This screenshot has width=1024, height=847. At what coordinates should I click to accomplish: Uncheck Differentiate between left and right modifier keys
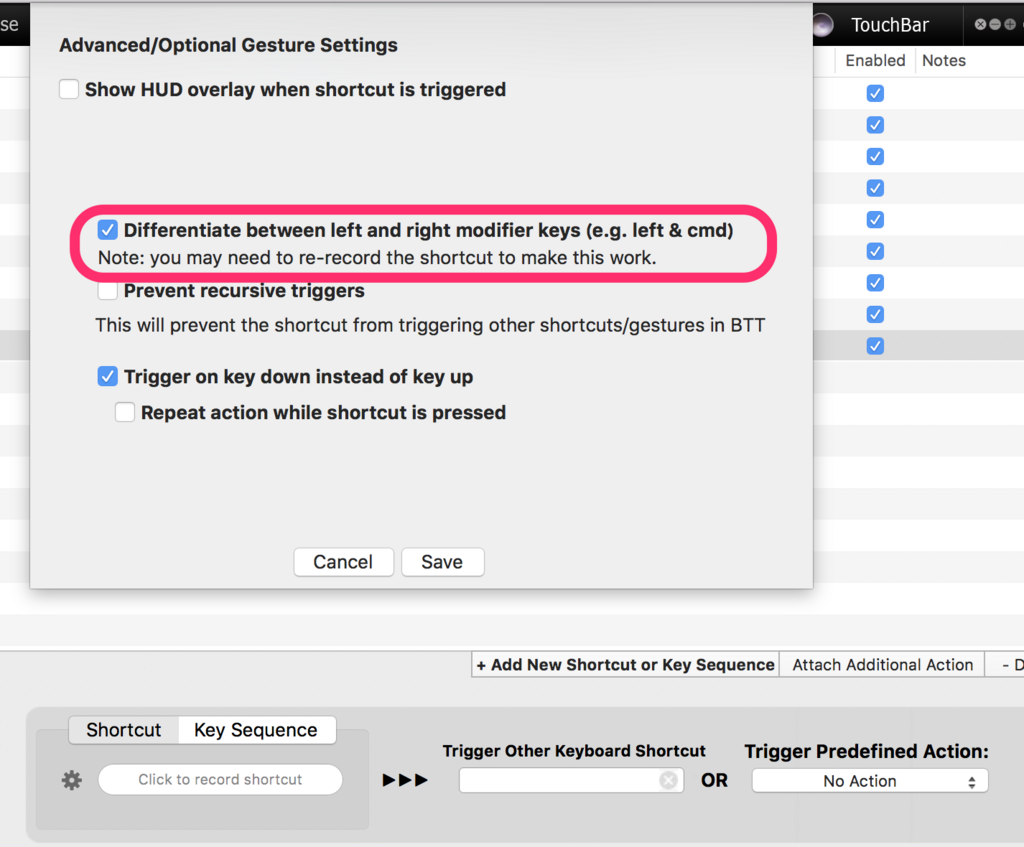[x=108, y=230]
